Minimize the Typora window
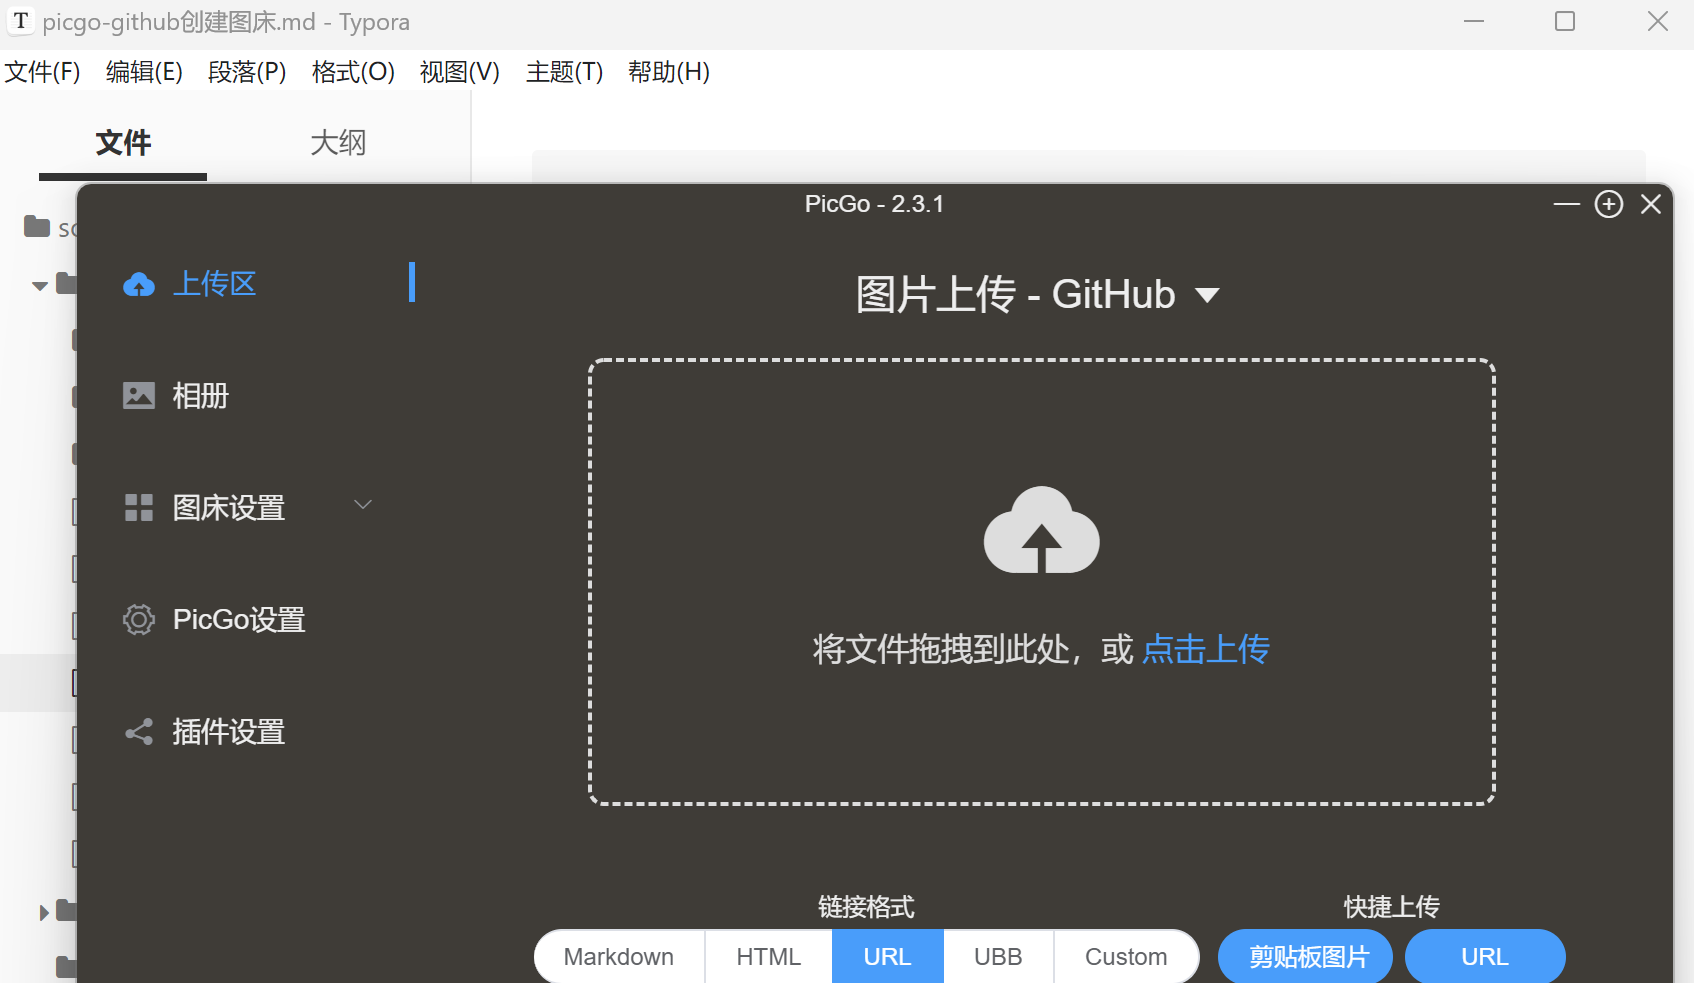1694x983 pixels. (1474, 21)
